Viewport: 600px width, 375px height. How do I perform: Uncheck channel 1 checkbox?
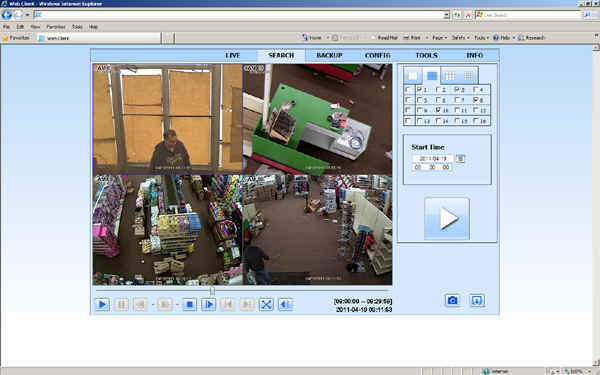[419, 89]
